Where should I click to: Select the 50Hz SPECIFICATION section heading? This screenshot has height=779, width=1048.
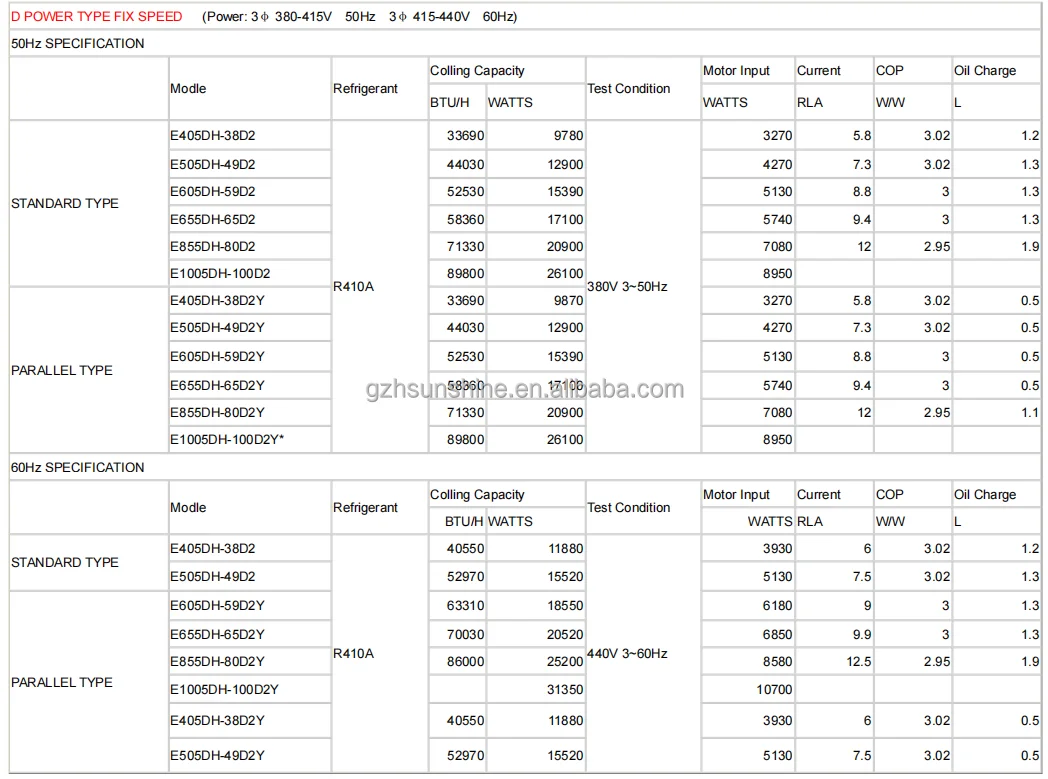78,44
